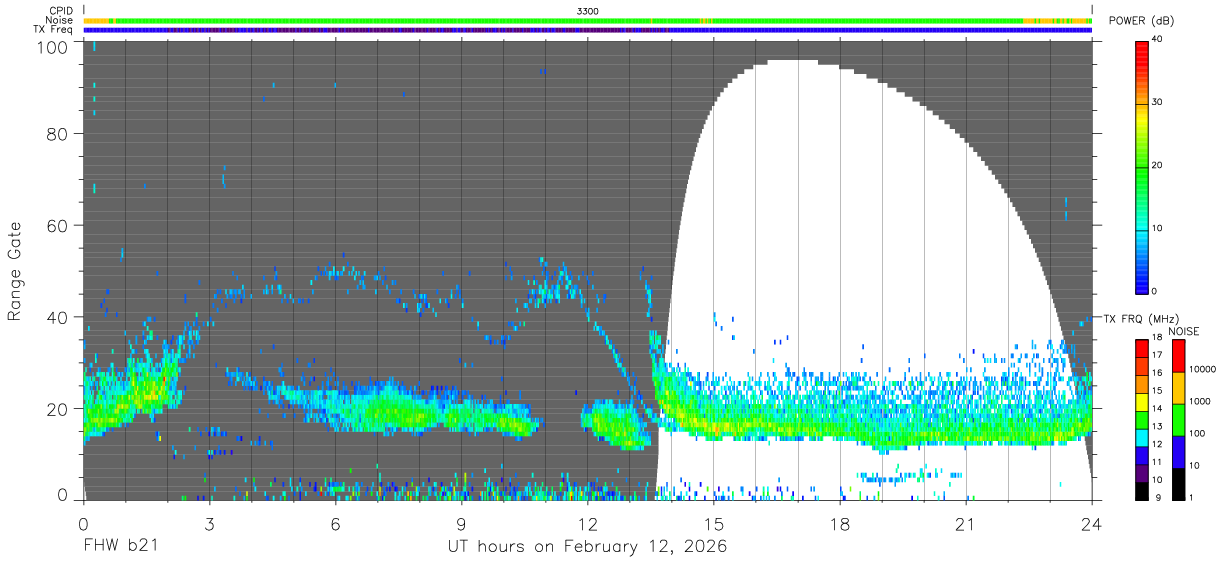Click the 24 hour tick on the UT axis
The height and width of the screenshot is (567, 1228).
[1092, 523]
